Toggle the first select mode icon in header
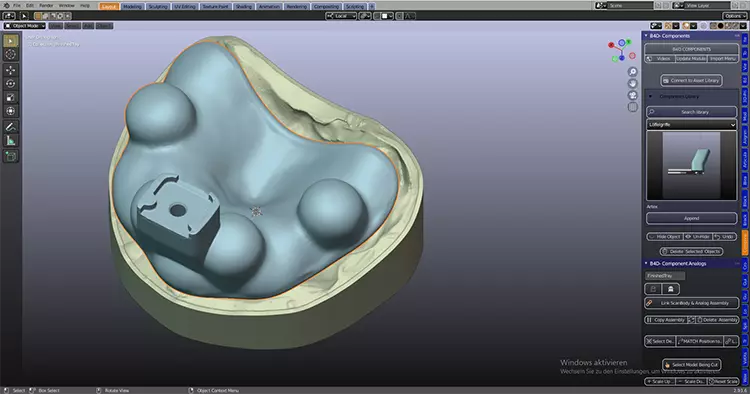Screen dimensions: 750x394 pos(38,16)
